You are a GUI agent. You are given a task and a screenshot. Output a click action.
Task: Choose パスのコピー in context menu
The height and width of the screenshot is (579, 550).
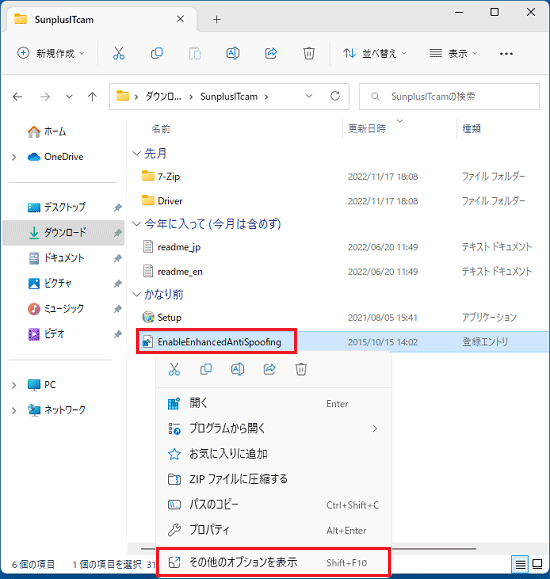click(273, 504)
